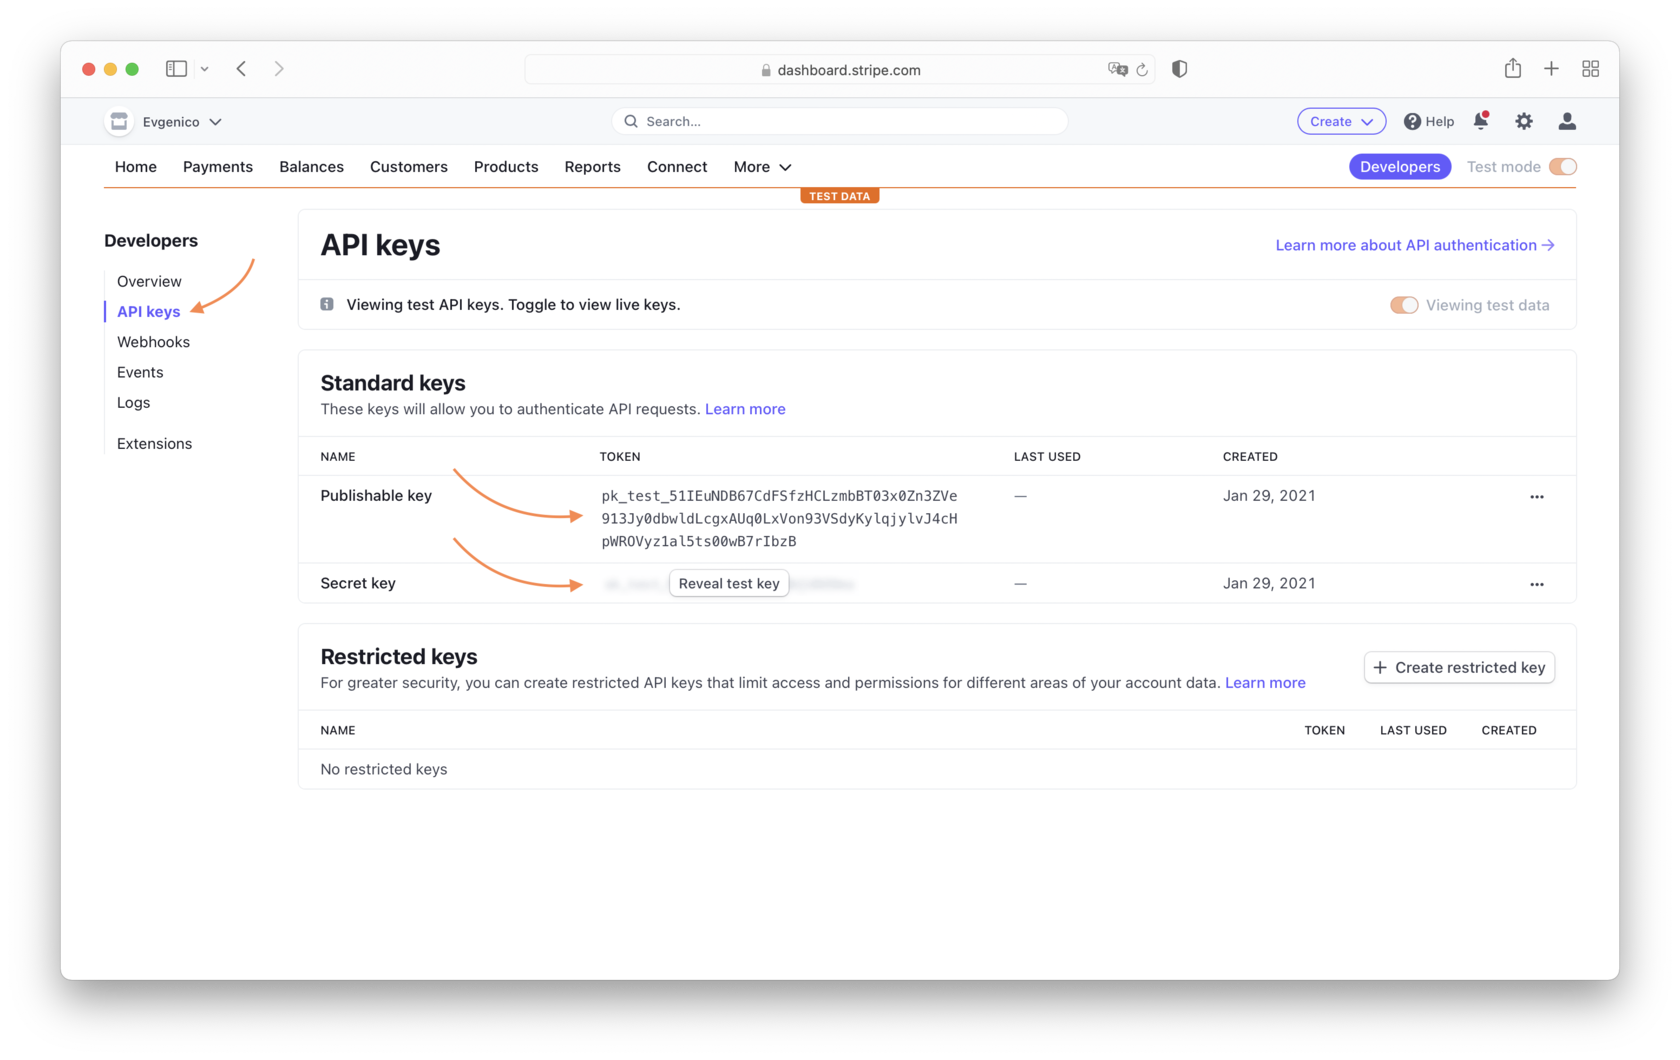Click the Reveal test key button
This screenshot has width=1680, height=1060.
(729, 583)
